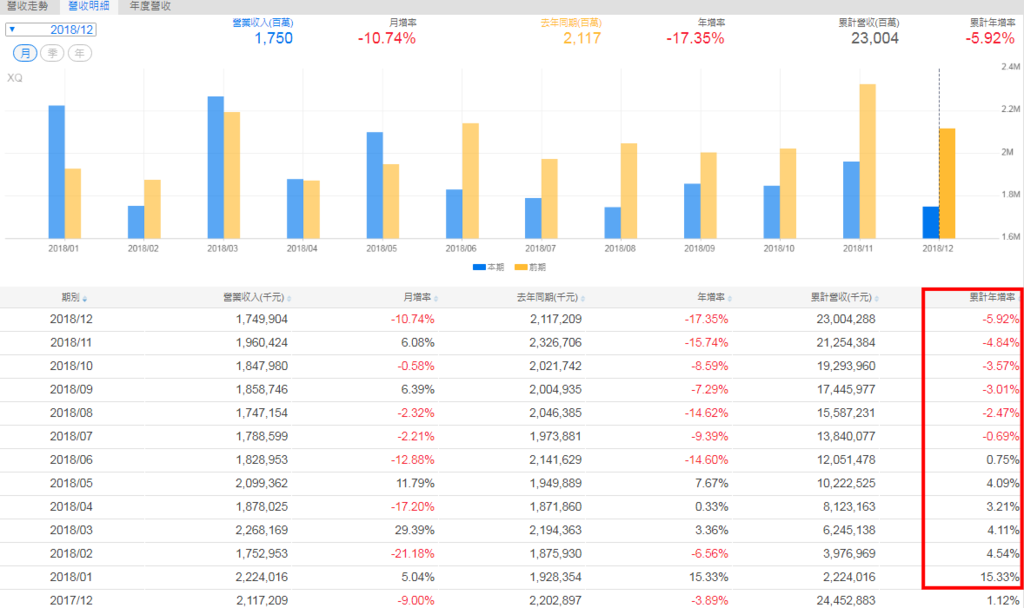This screenshot has height=608, width=1024.
Task: Click the 累計年增率 table column header
Action: (993, 297)
